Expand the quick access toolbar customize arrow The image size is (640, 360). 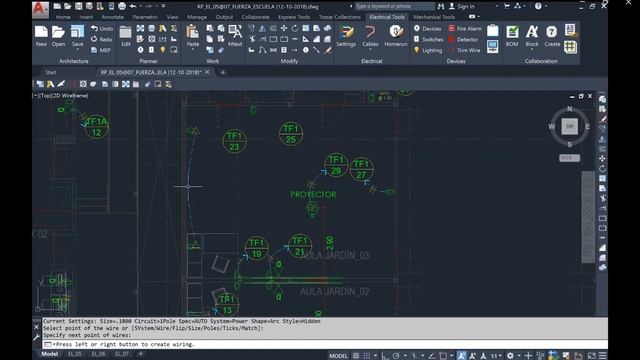(163, 6)
